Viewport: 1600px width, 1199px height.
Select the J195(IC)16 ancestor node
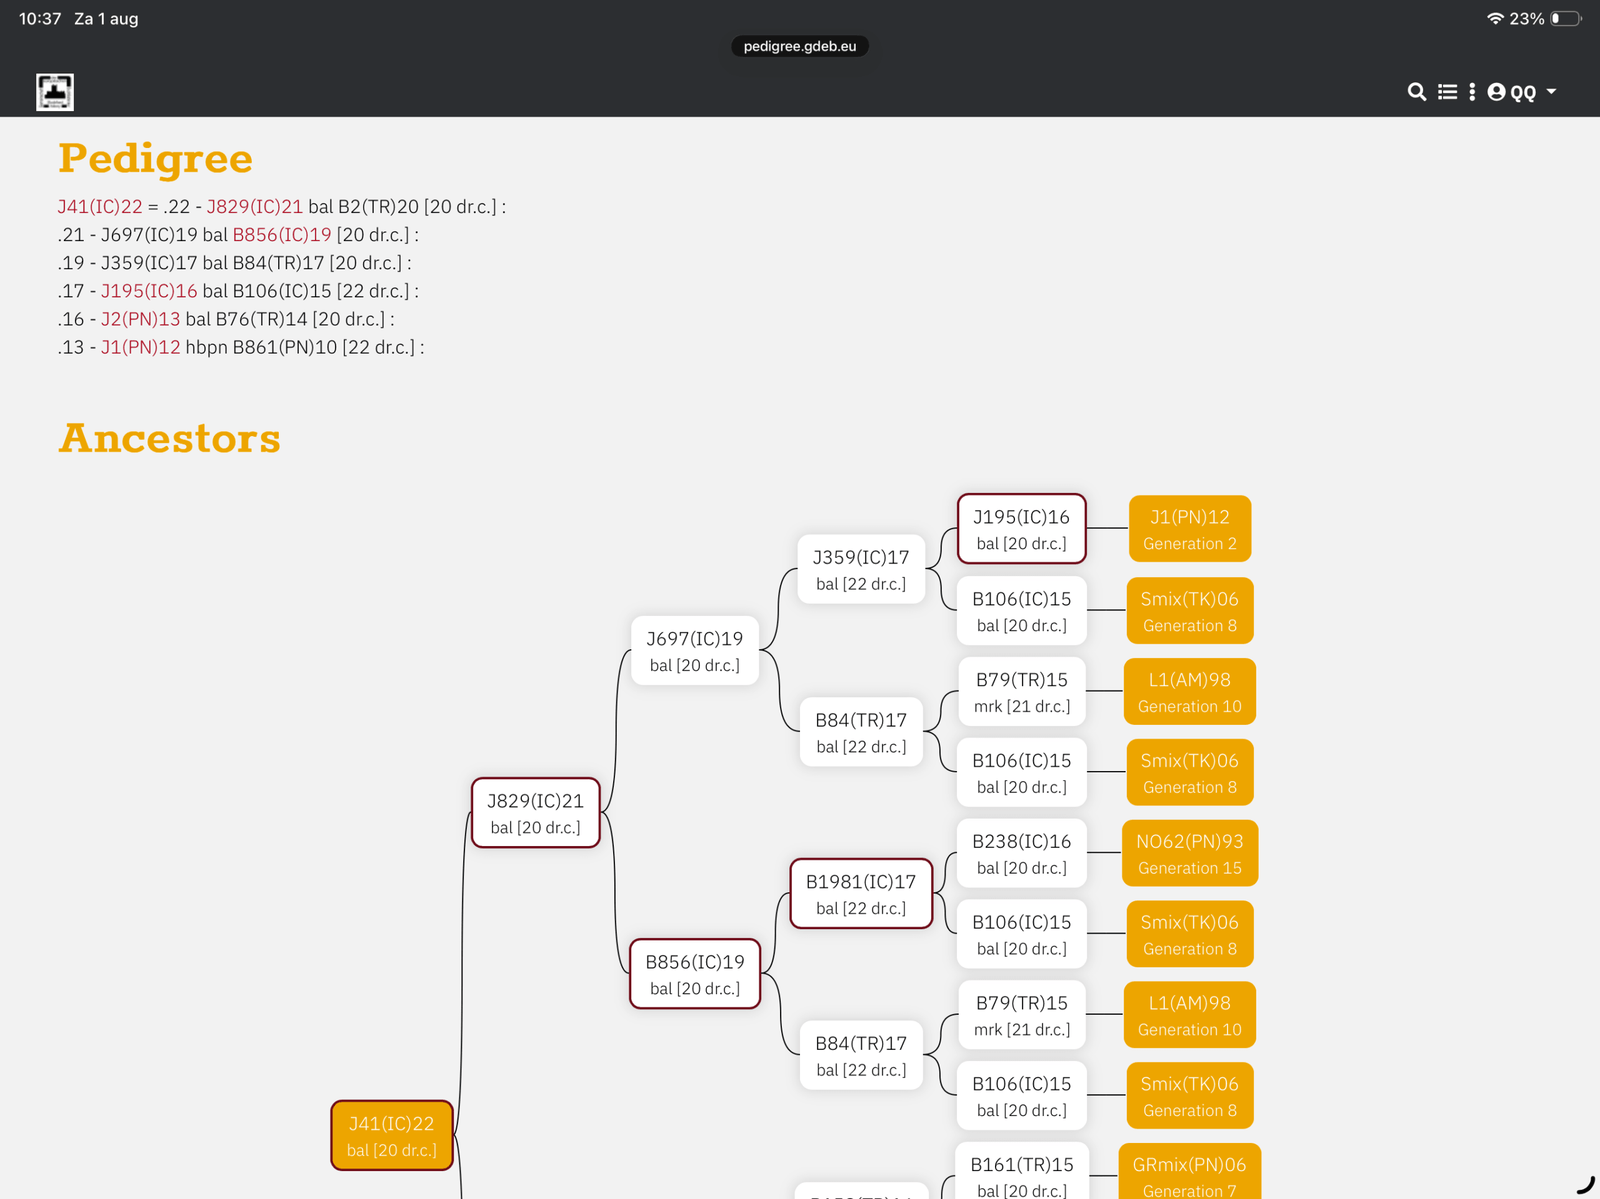pos(1022,529)
